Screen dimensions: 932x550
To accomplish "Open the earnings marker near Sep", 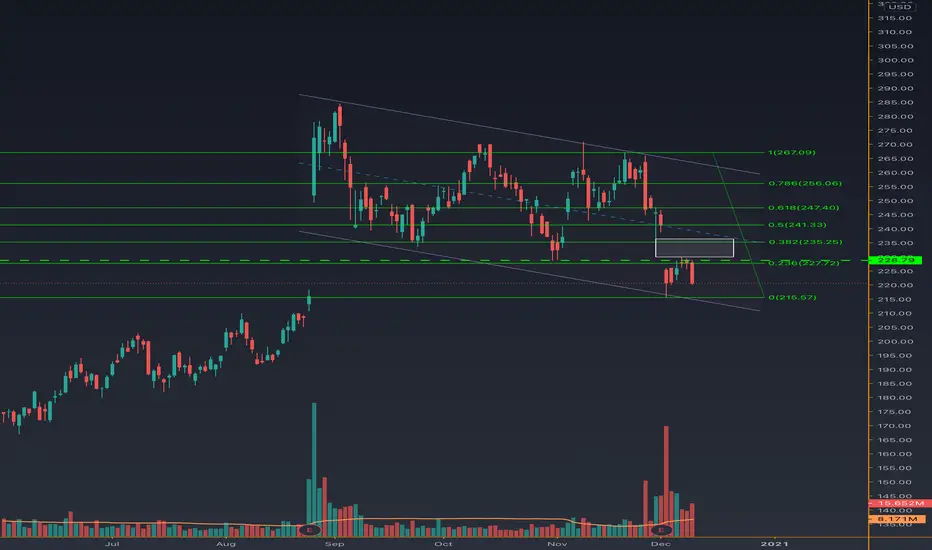I will 309,530.
